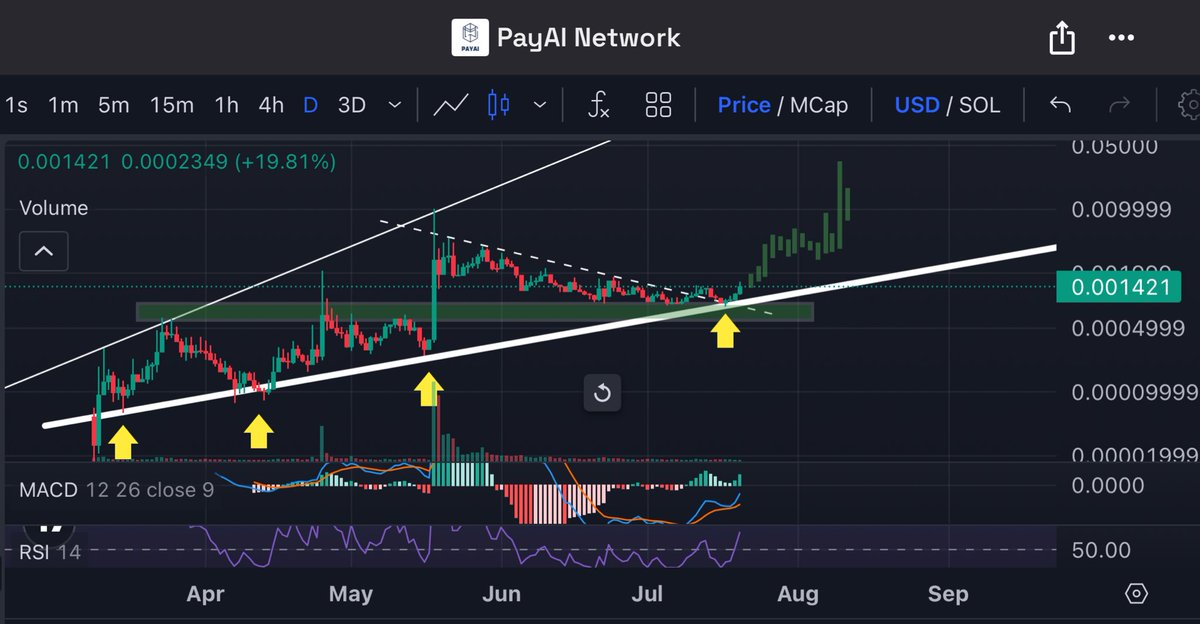Select the 1m timeframe

[63, 105]
